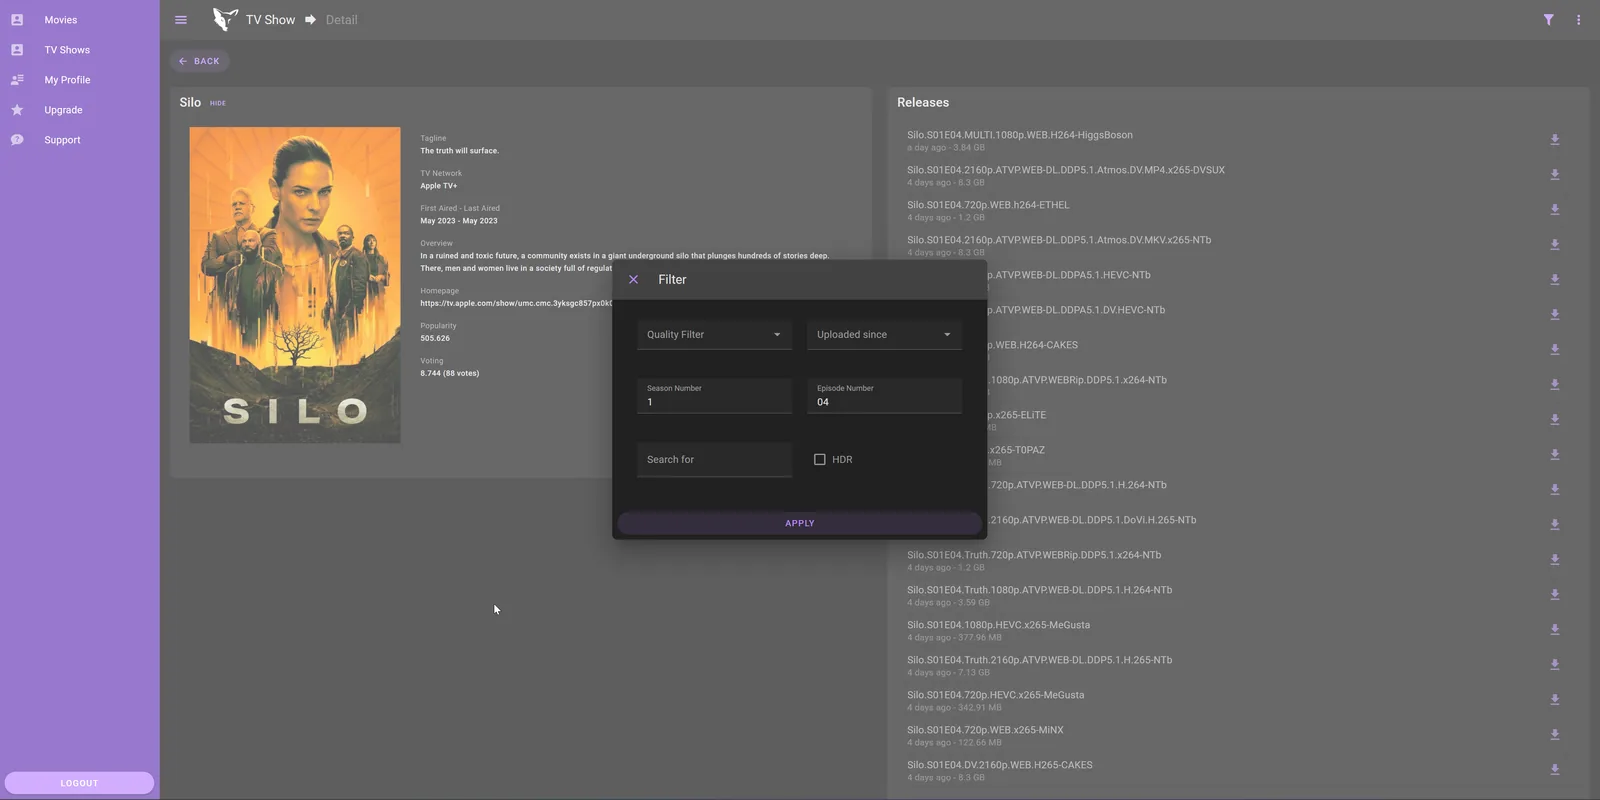
Task: Download the DV.2160p.WEB.H265-CAKES release
Action: tap(1554, 770)
